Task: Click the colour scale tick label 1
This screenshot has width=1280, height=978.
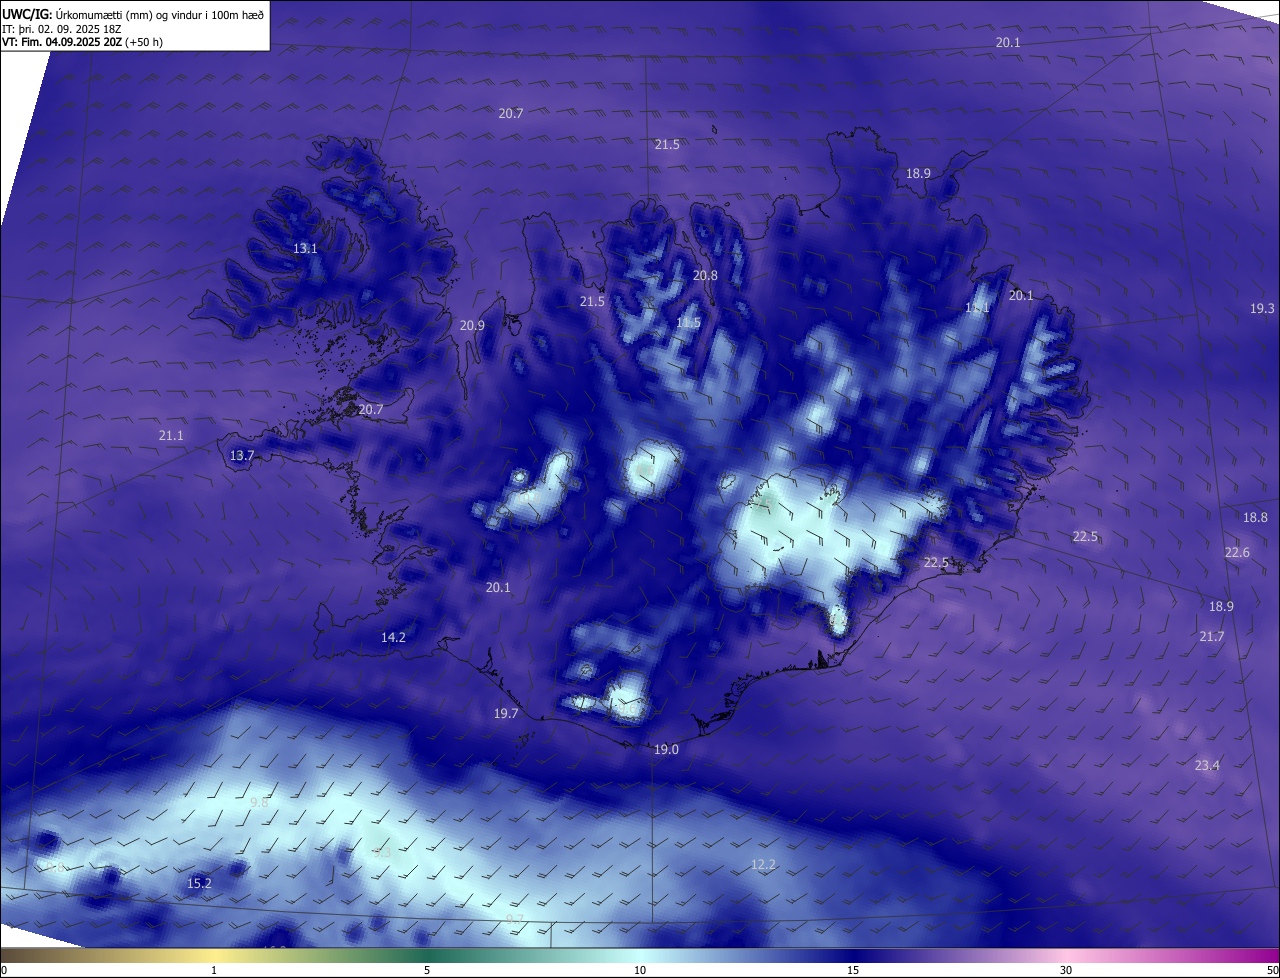Action: tap(214, 970)
